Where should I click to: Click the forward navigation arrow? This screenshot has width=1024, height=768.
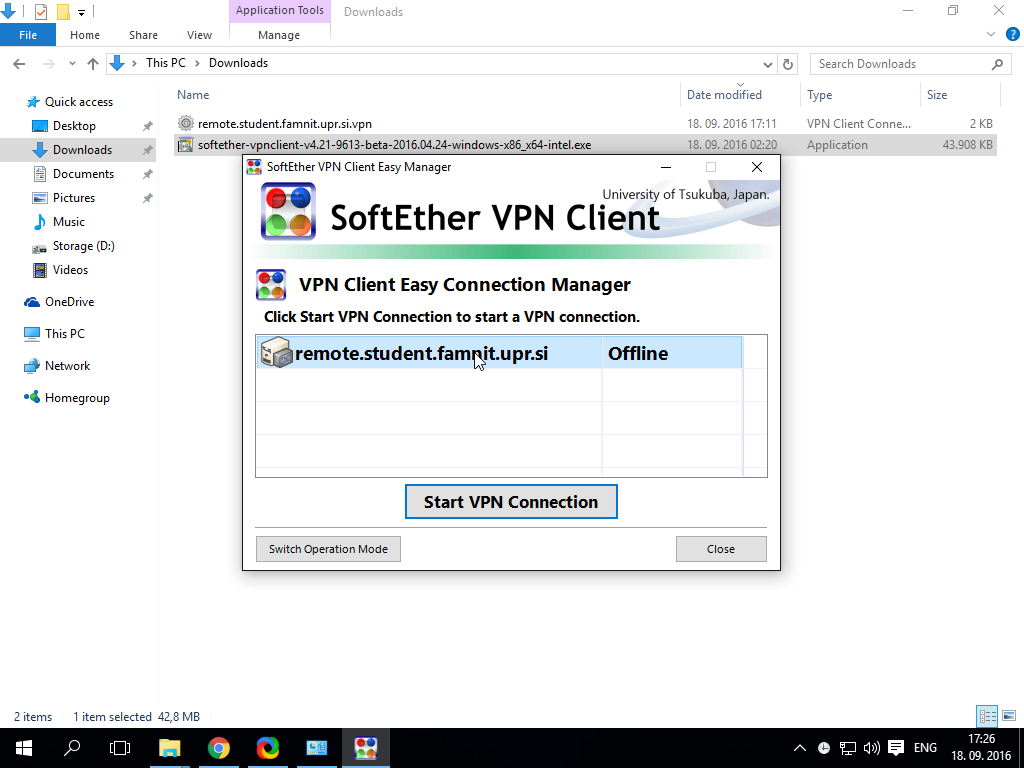click(49, 63)
